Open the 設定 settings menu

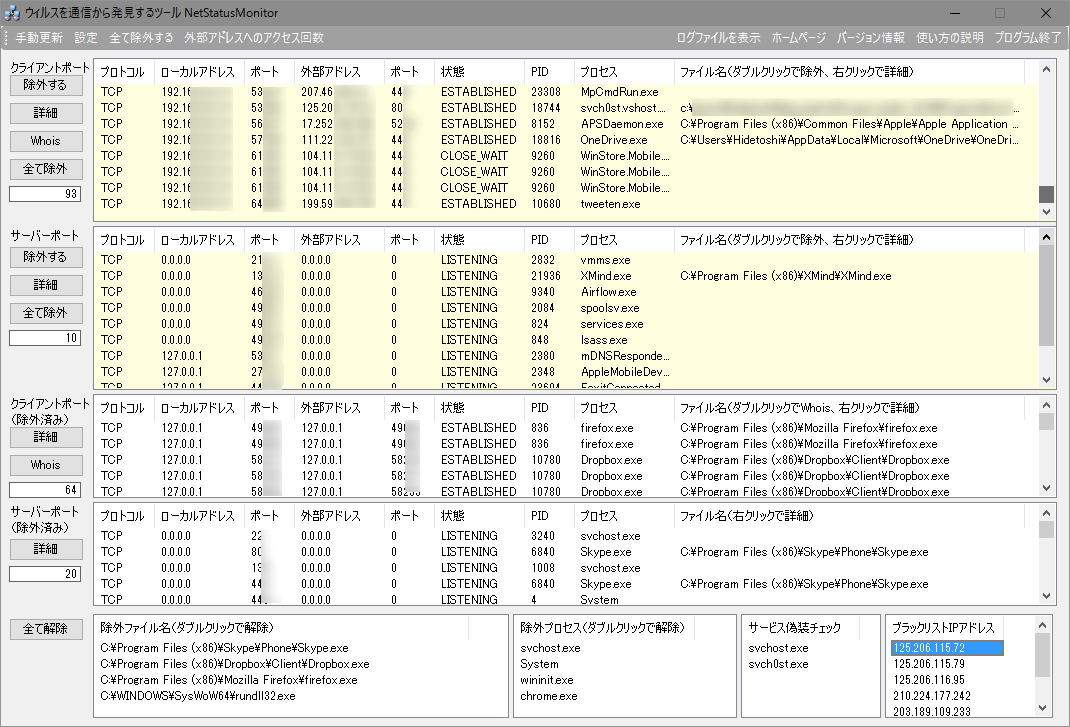pos(86,36)
